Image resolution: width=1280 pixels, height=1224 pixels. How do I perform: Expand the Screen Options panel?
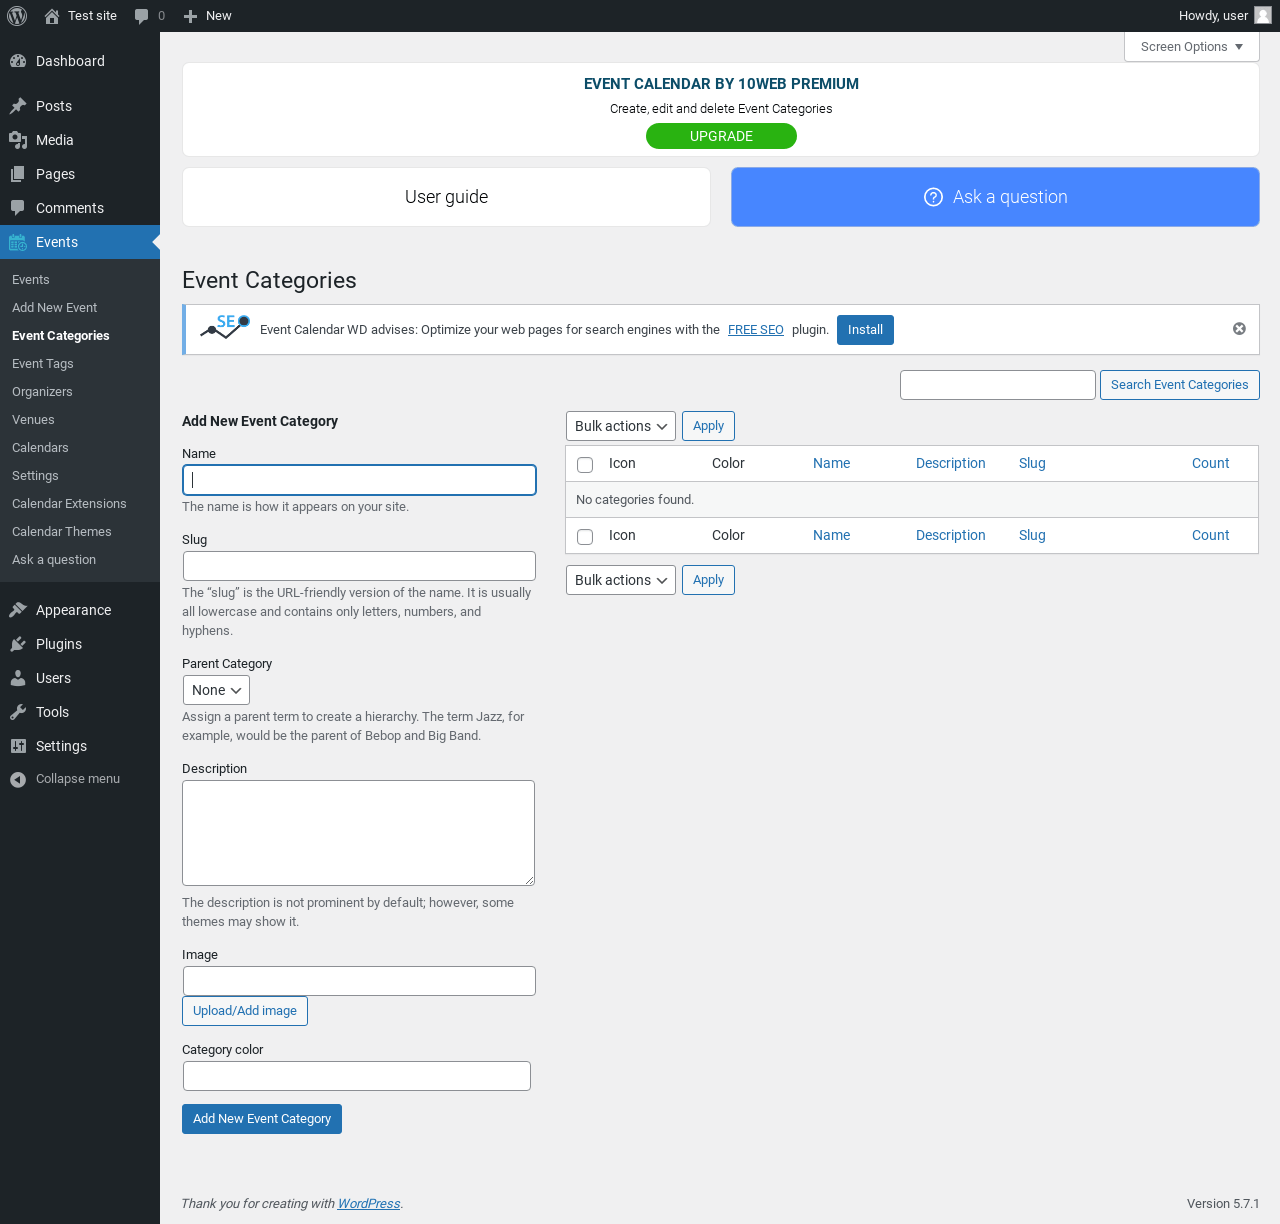click(1192, 47)
